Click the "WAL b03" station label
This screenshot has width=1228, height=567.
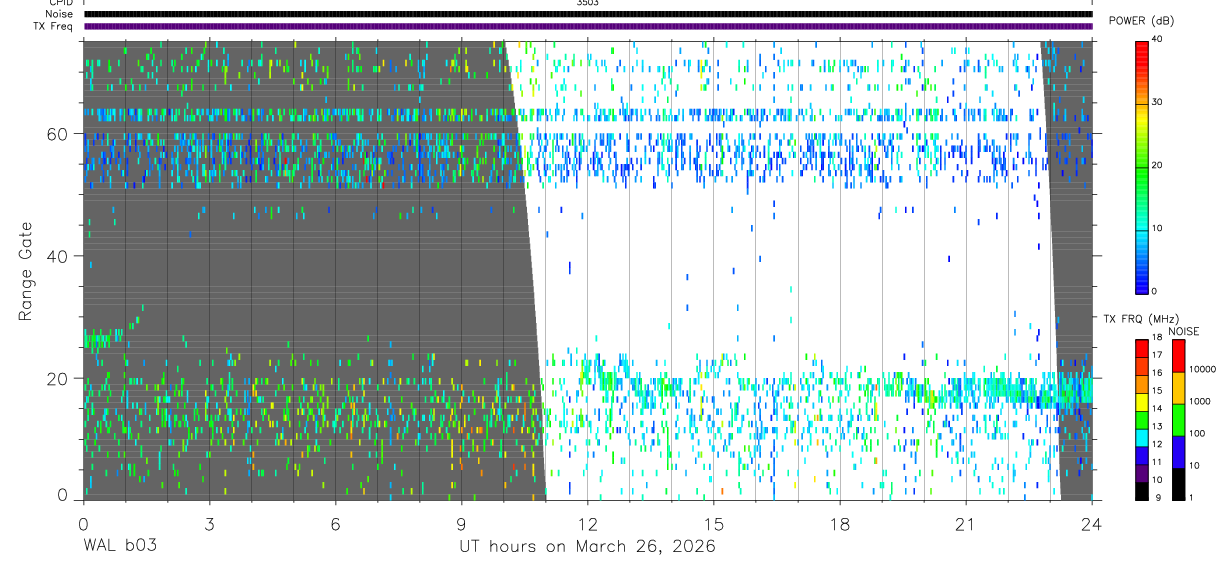pyautogui.click(x=120, y=546)
